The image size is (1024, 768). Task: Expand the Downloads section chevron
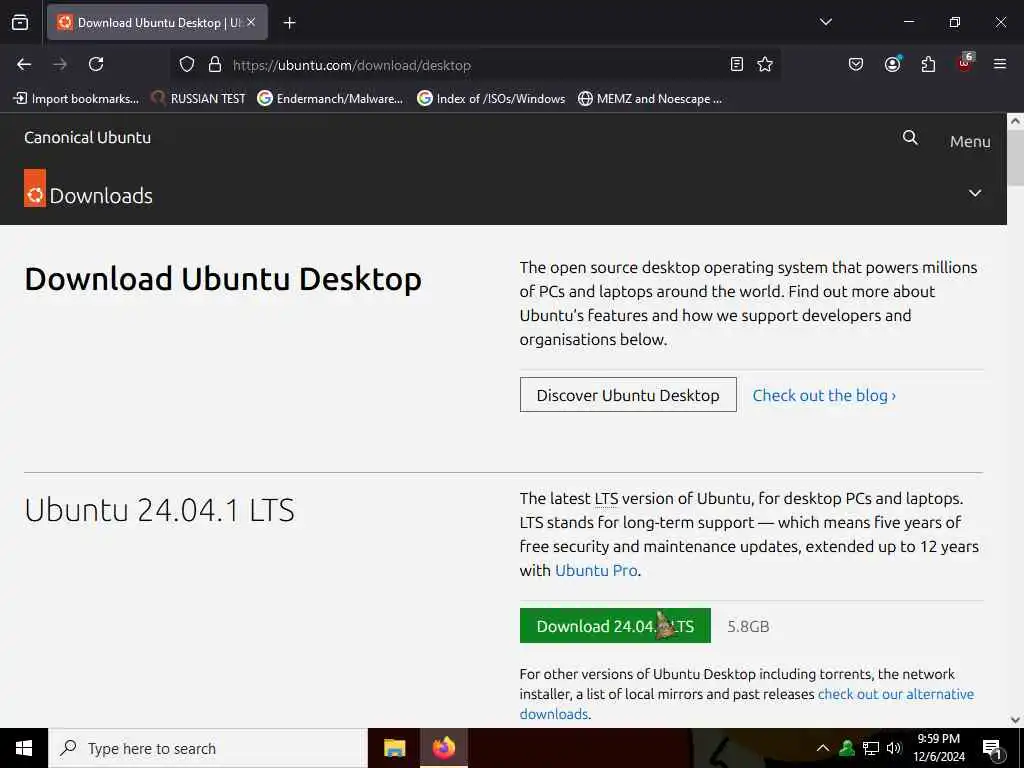tap(974, 193)
